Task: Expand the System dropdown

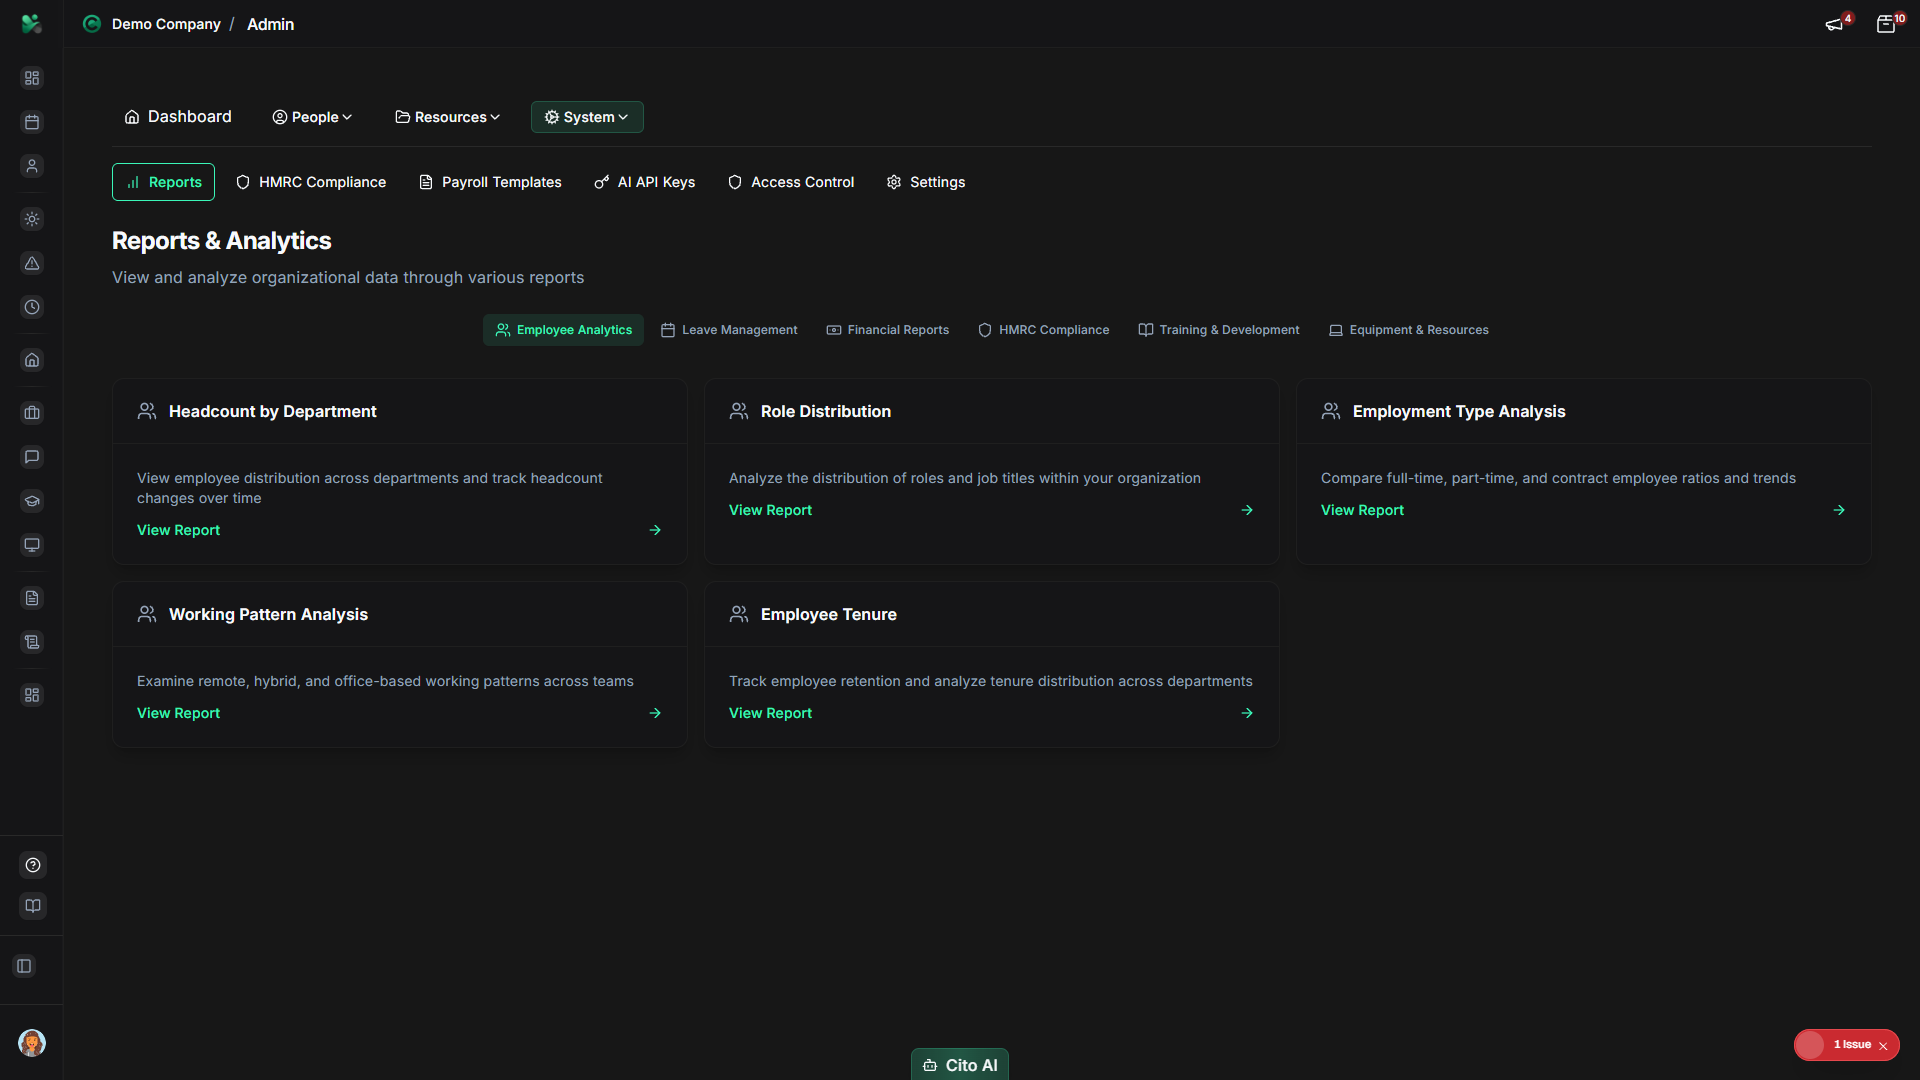Action: tap(587, 117)
